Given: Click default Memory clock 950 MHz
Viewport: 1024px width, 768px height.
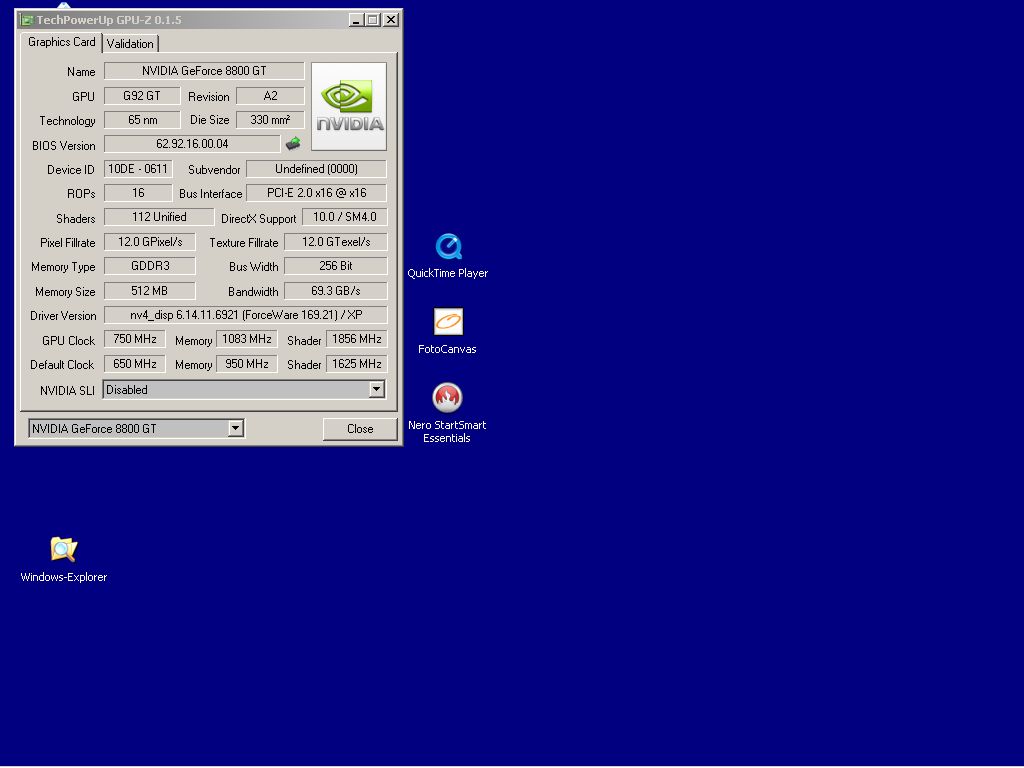Looking at the screenshot, I should point(246,364).
